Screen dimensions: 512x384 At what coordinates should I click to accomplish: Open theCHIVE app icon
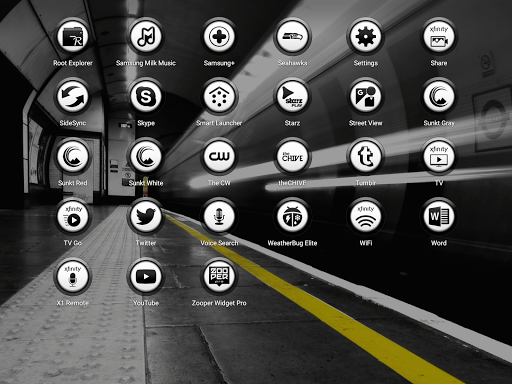[x=292, y=157]
